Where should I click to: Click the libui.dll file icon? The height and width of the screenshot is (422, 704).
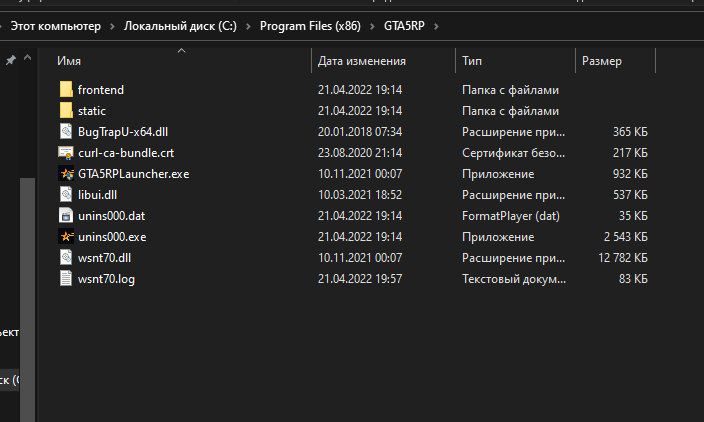coord(66,194)
